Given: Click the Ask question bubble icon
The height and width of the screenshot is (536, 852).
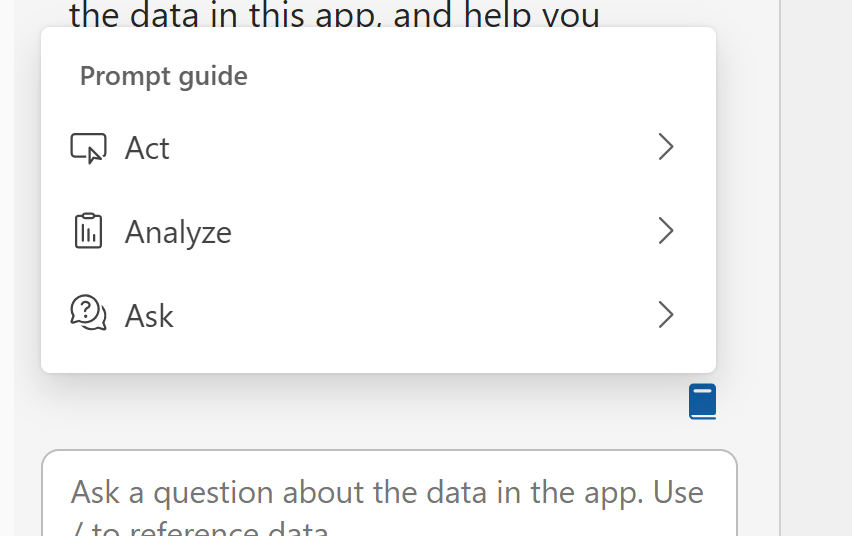Looking at the screenshot, I should click(88, 315).
